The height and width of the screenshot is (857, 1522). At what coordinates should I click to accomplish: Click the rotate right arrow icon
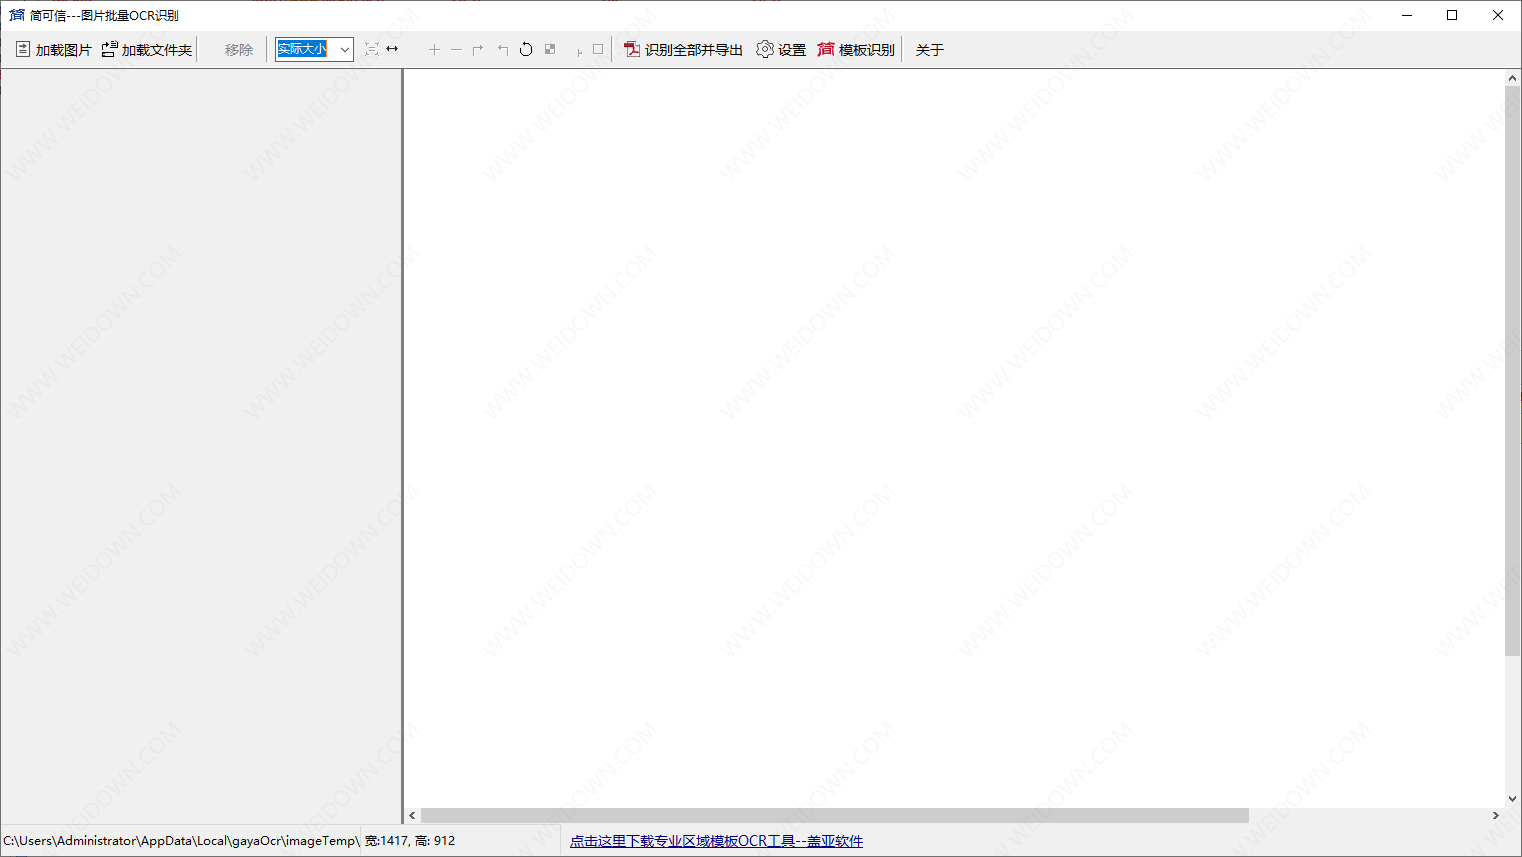(478, 49)
